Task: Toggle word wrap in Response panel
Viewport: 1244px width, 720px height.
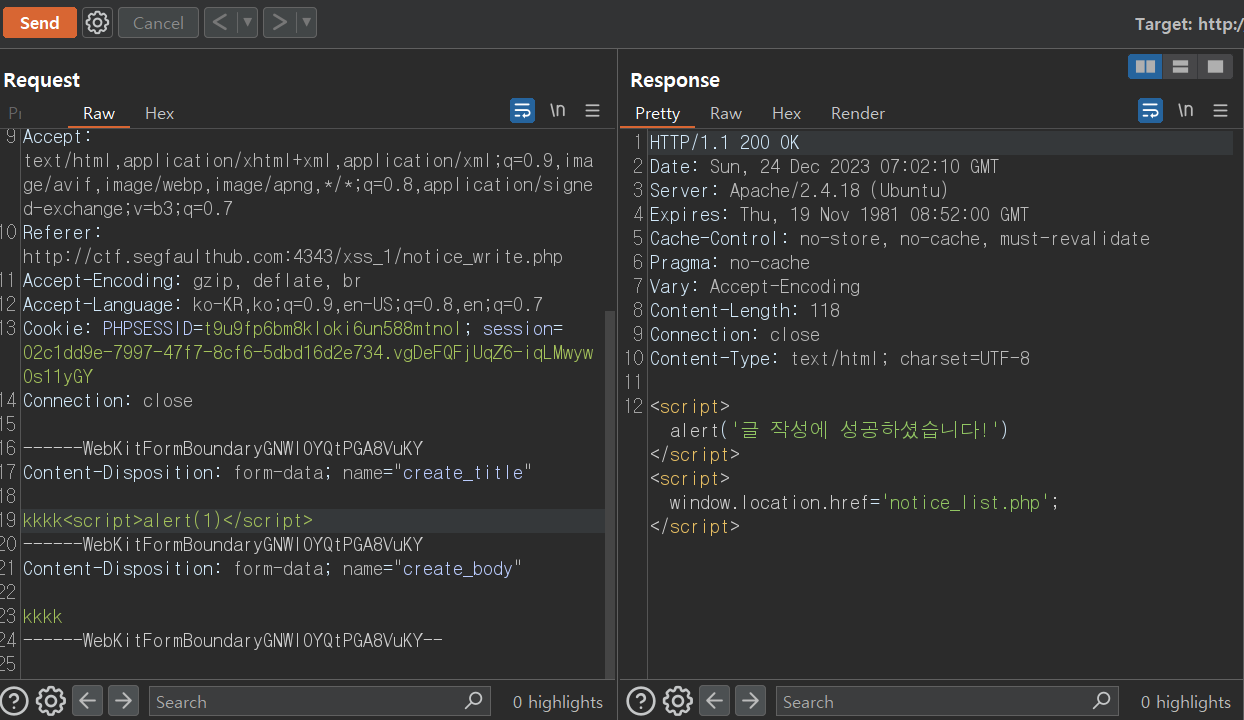Action: pyautogui.click(x=1151, y=111)
